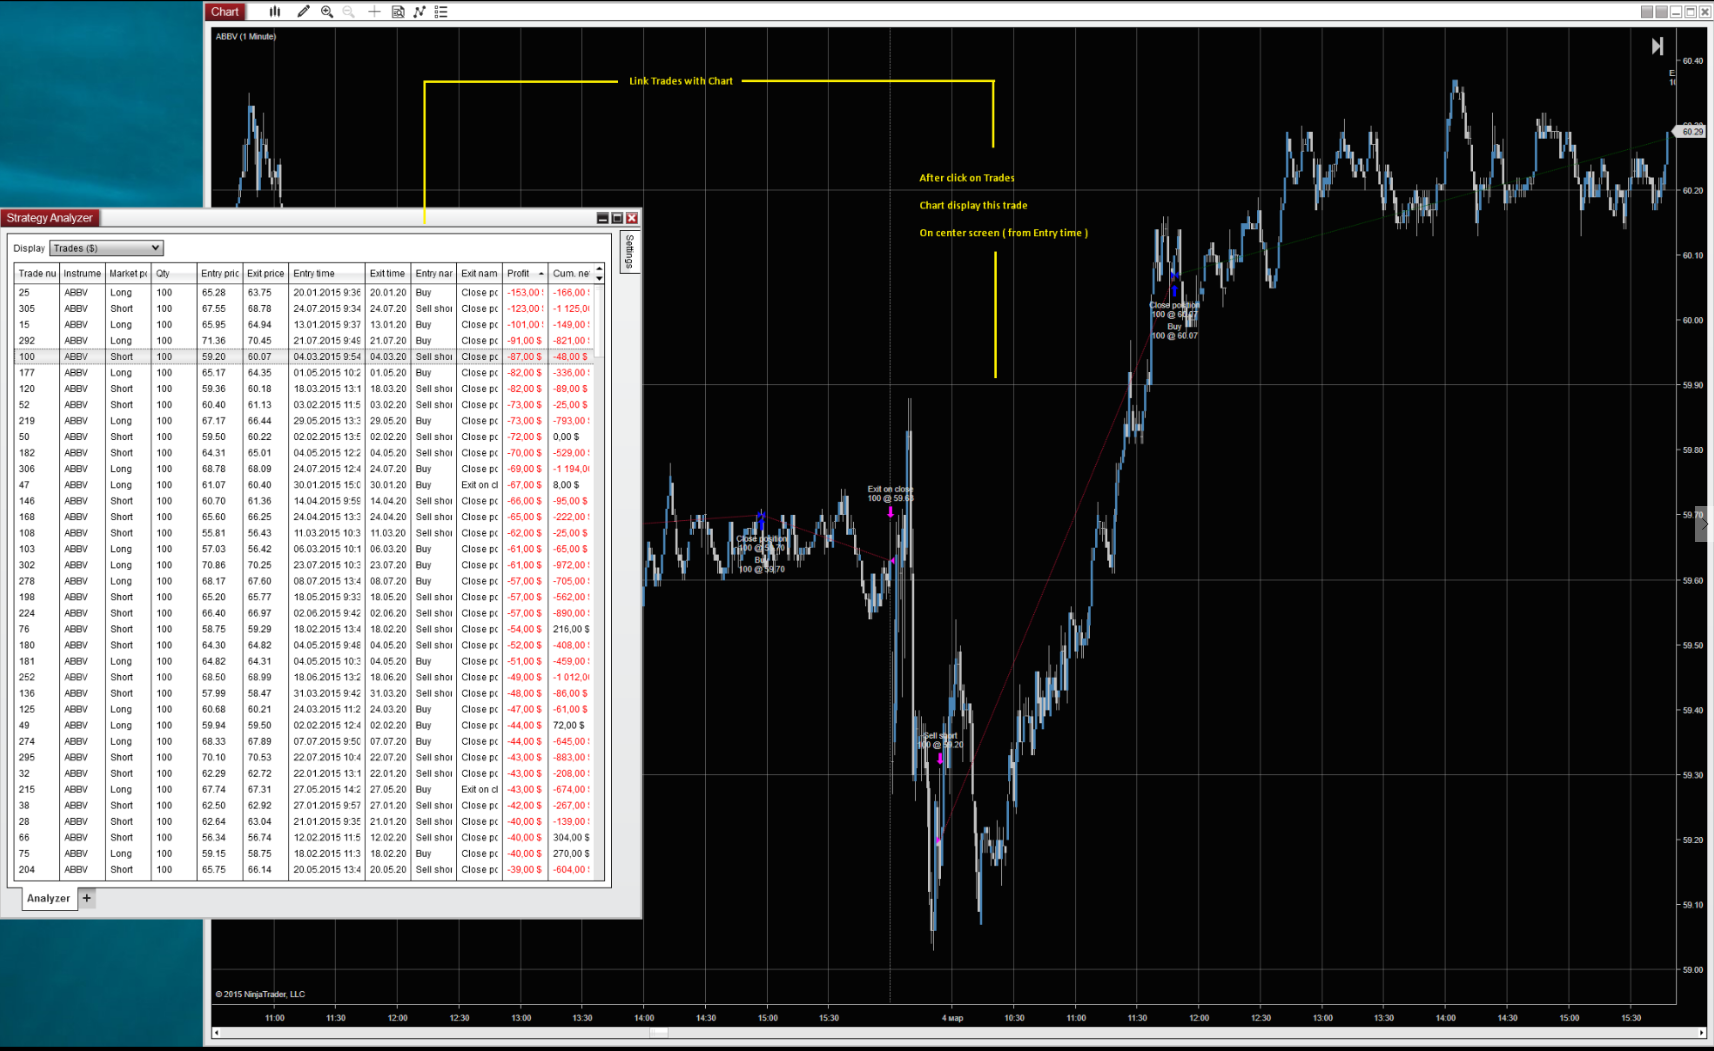The height and width of the screenshot is (1051, 1714).
Task: Sort by the Qty column header
Action: point(174,273)
